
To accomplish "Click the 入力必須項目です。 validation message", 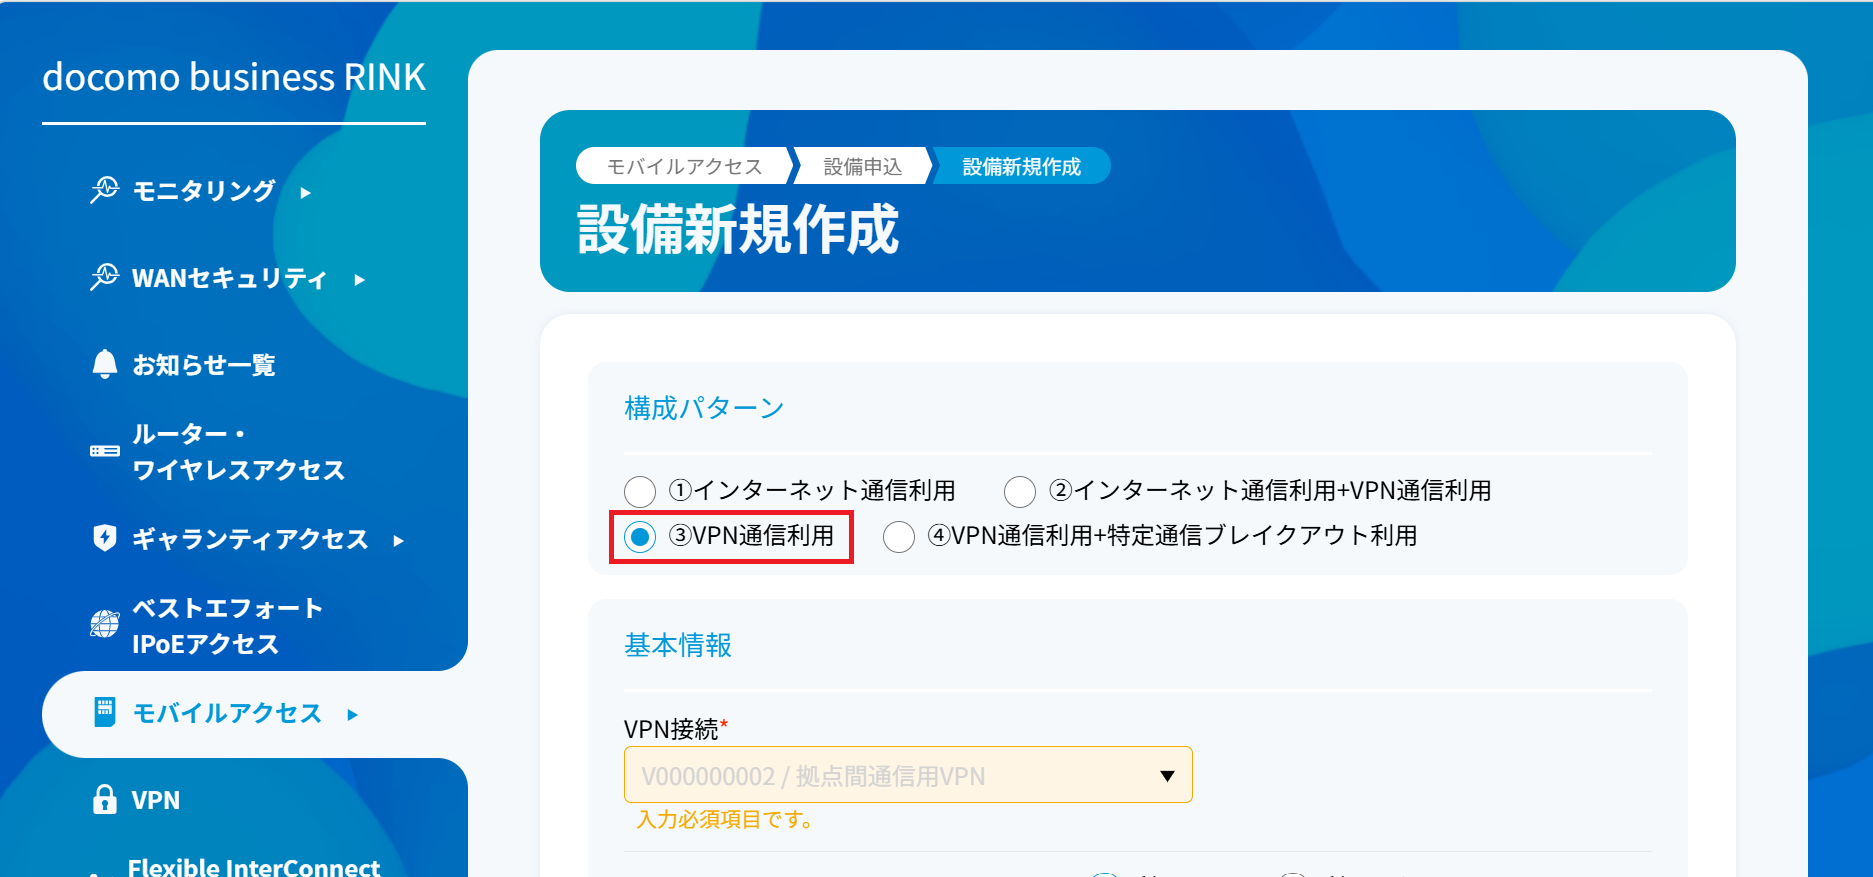I will [728, 820].
